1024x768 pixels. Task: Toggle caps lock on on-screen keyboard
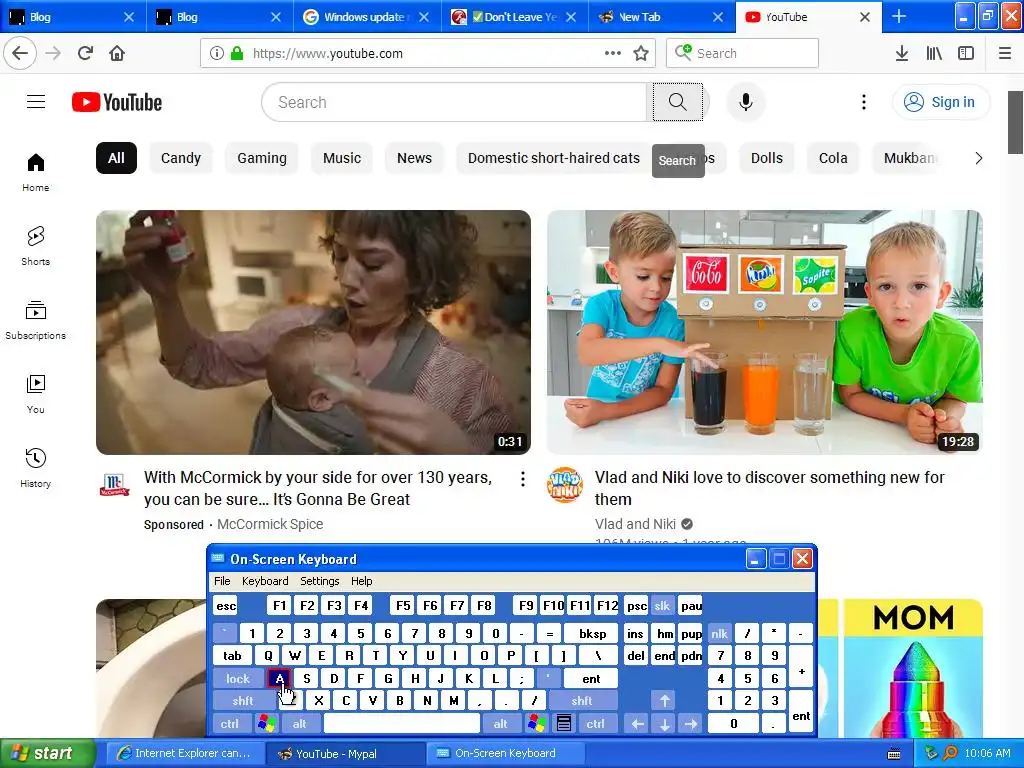click(x=238, y=679)
